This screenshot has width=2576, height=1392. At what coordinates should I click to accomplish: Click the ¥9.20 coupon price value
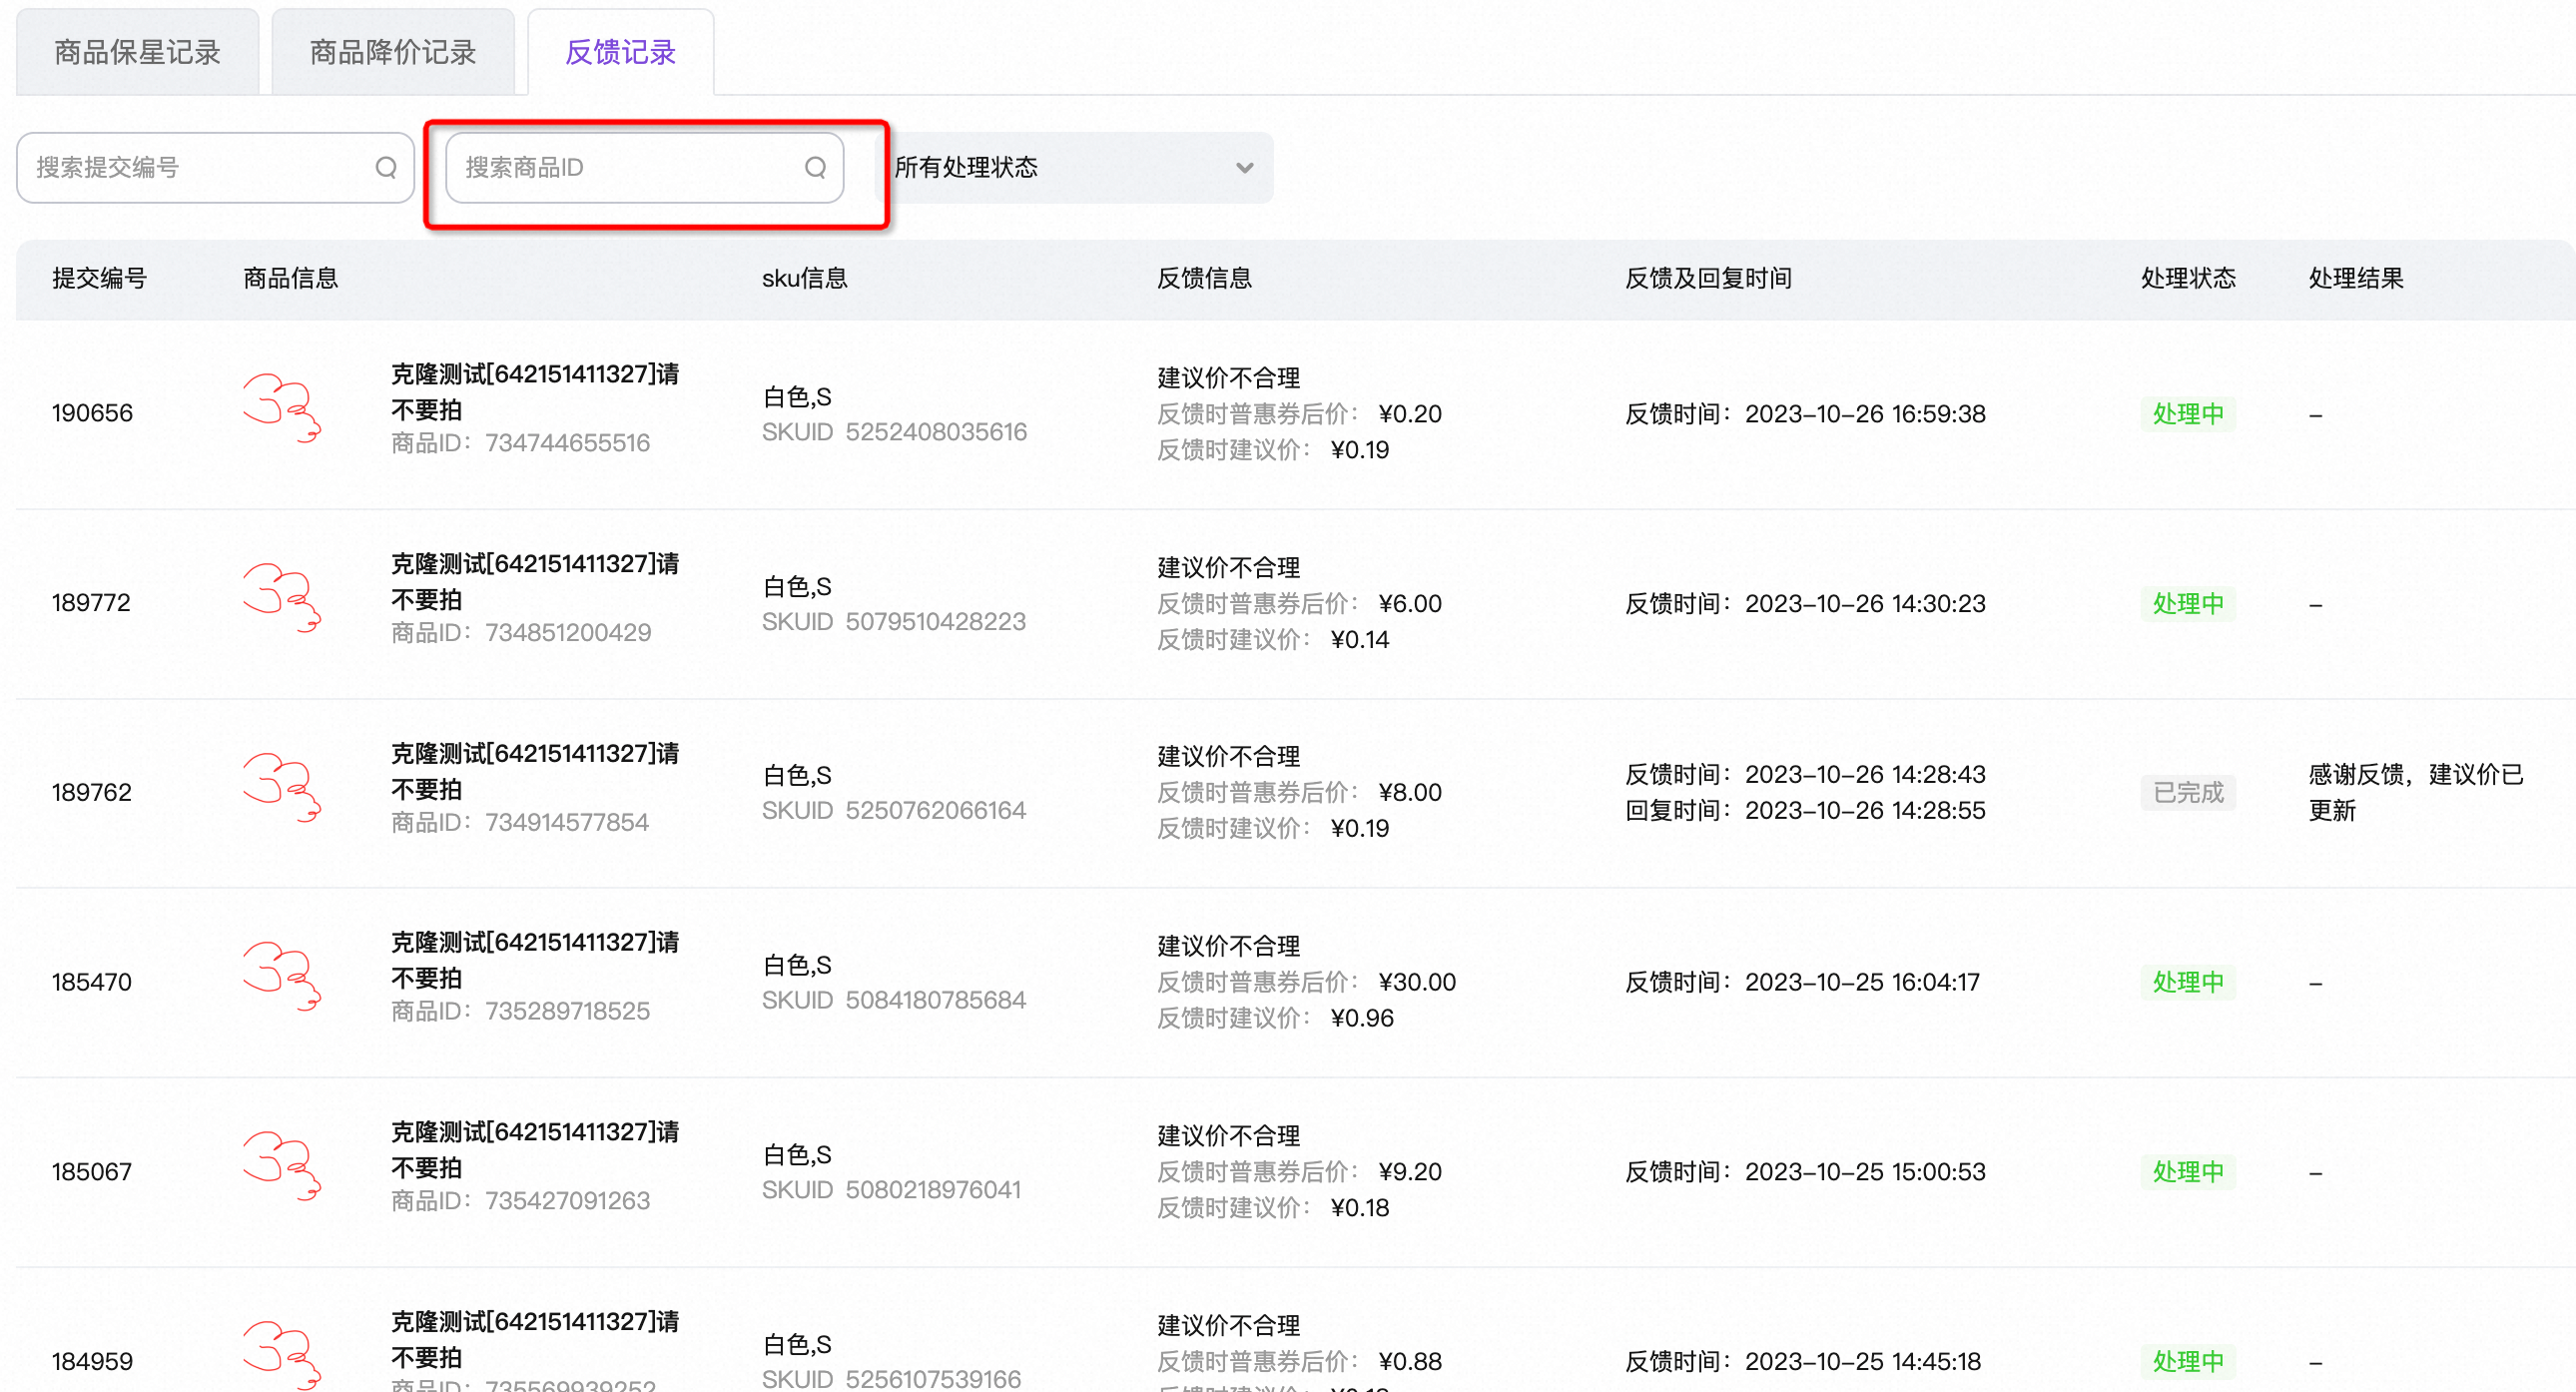1410,1172
